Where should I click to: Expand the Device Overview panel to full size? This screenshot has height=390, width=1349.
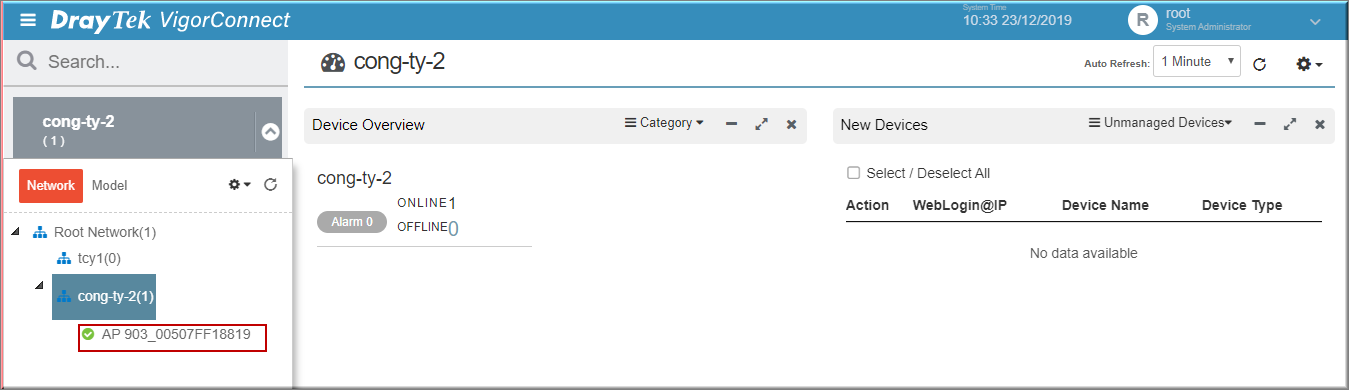[x=762, y=124]
